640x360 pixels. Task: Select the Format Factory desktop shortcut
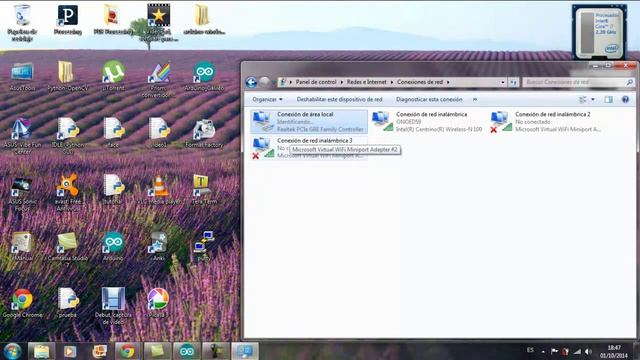pos(204,133)
